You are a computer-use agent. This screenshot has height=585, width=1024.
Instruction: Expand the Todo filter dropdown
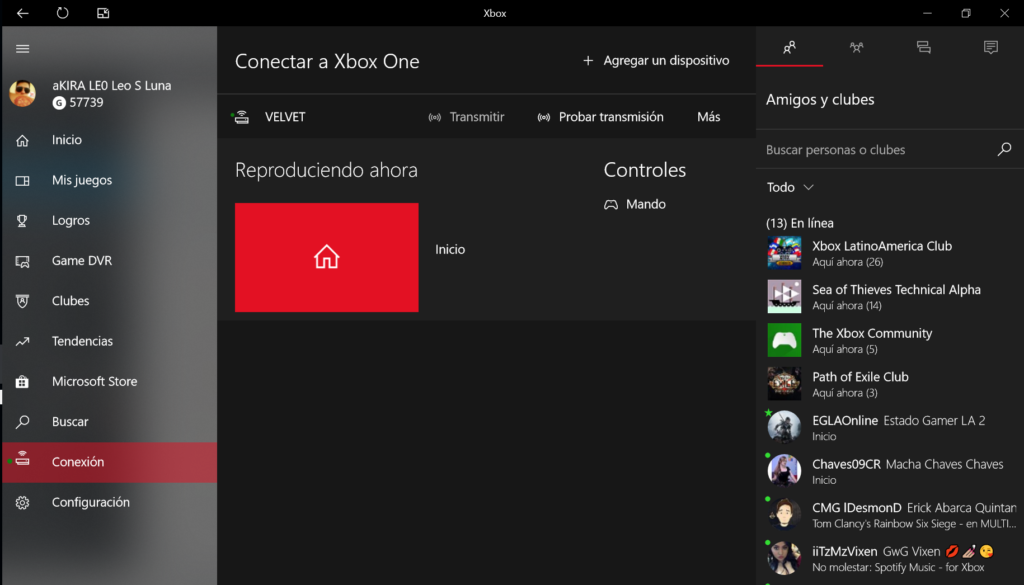point(790,187)
